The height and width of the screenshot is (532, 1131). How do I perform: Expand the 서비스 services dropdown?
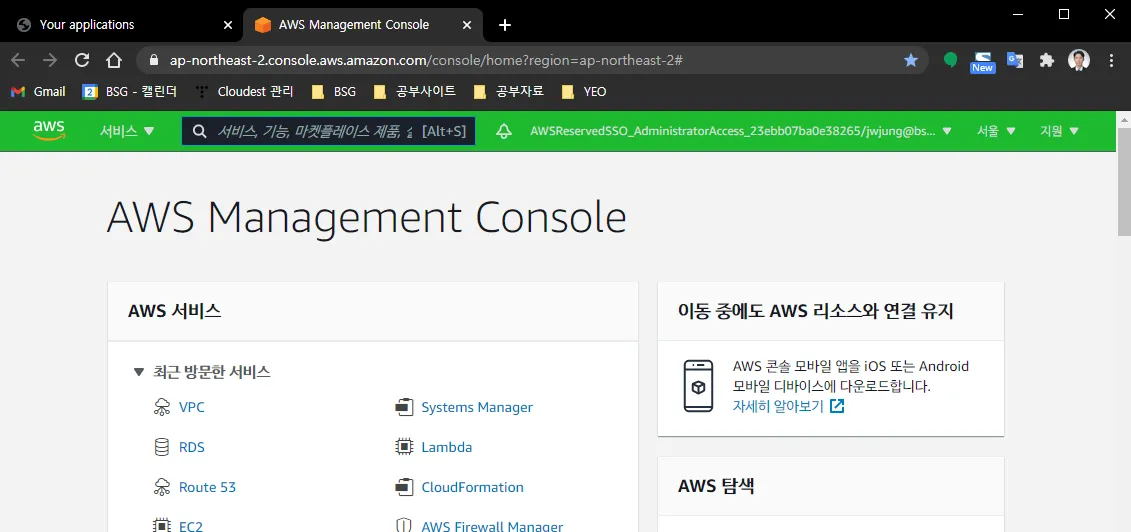click(127, 131)
